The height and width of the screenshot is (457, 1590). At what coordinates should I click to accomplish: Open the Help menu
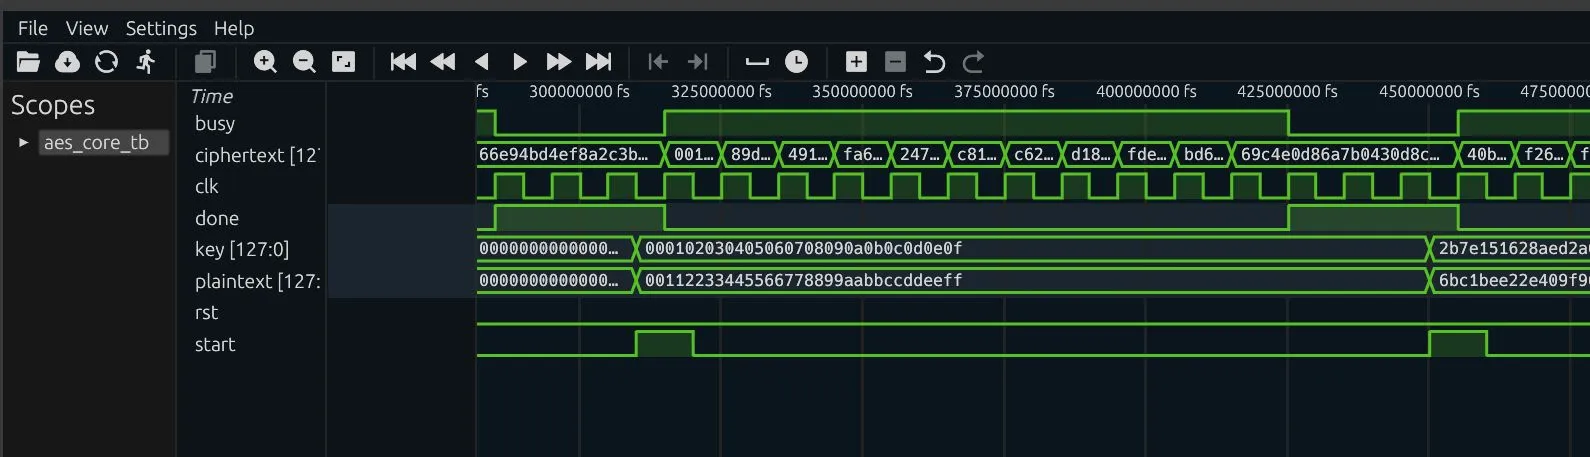pyautogui.click(x=234, y=29)
